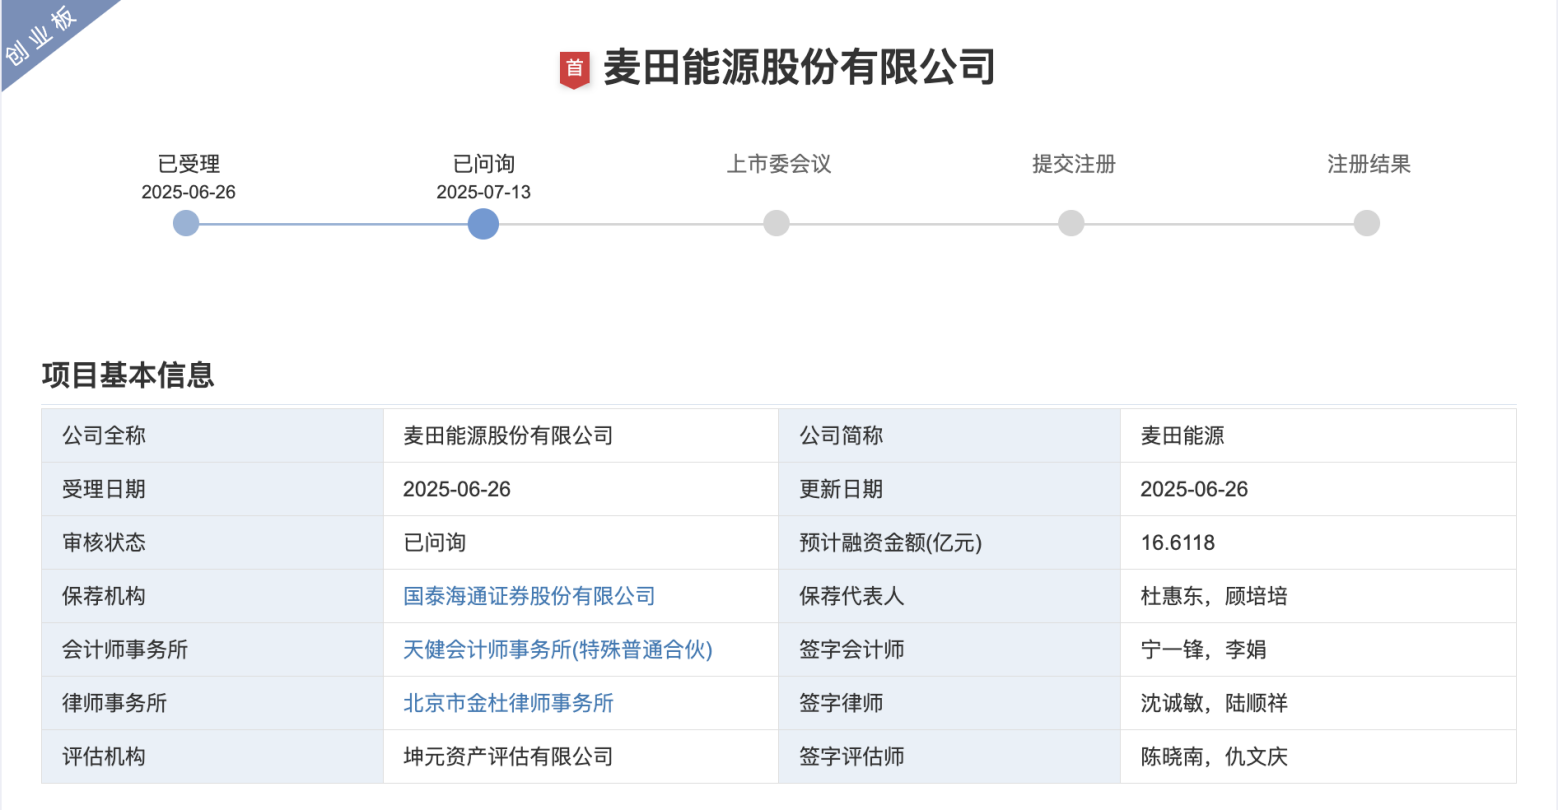
Task: Click the 注册结果 stage label
Action: [x=1368, y=164]
